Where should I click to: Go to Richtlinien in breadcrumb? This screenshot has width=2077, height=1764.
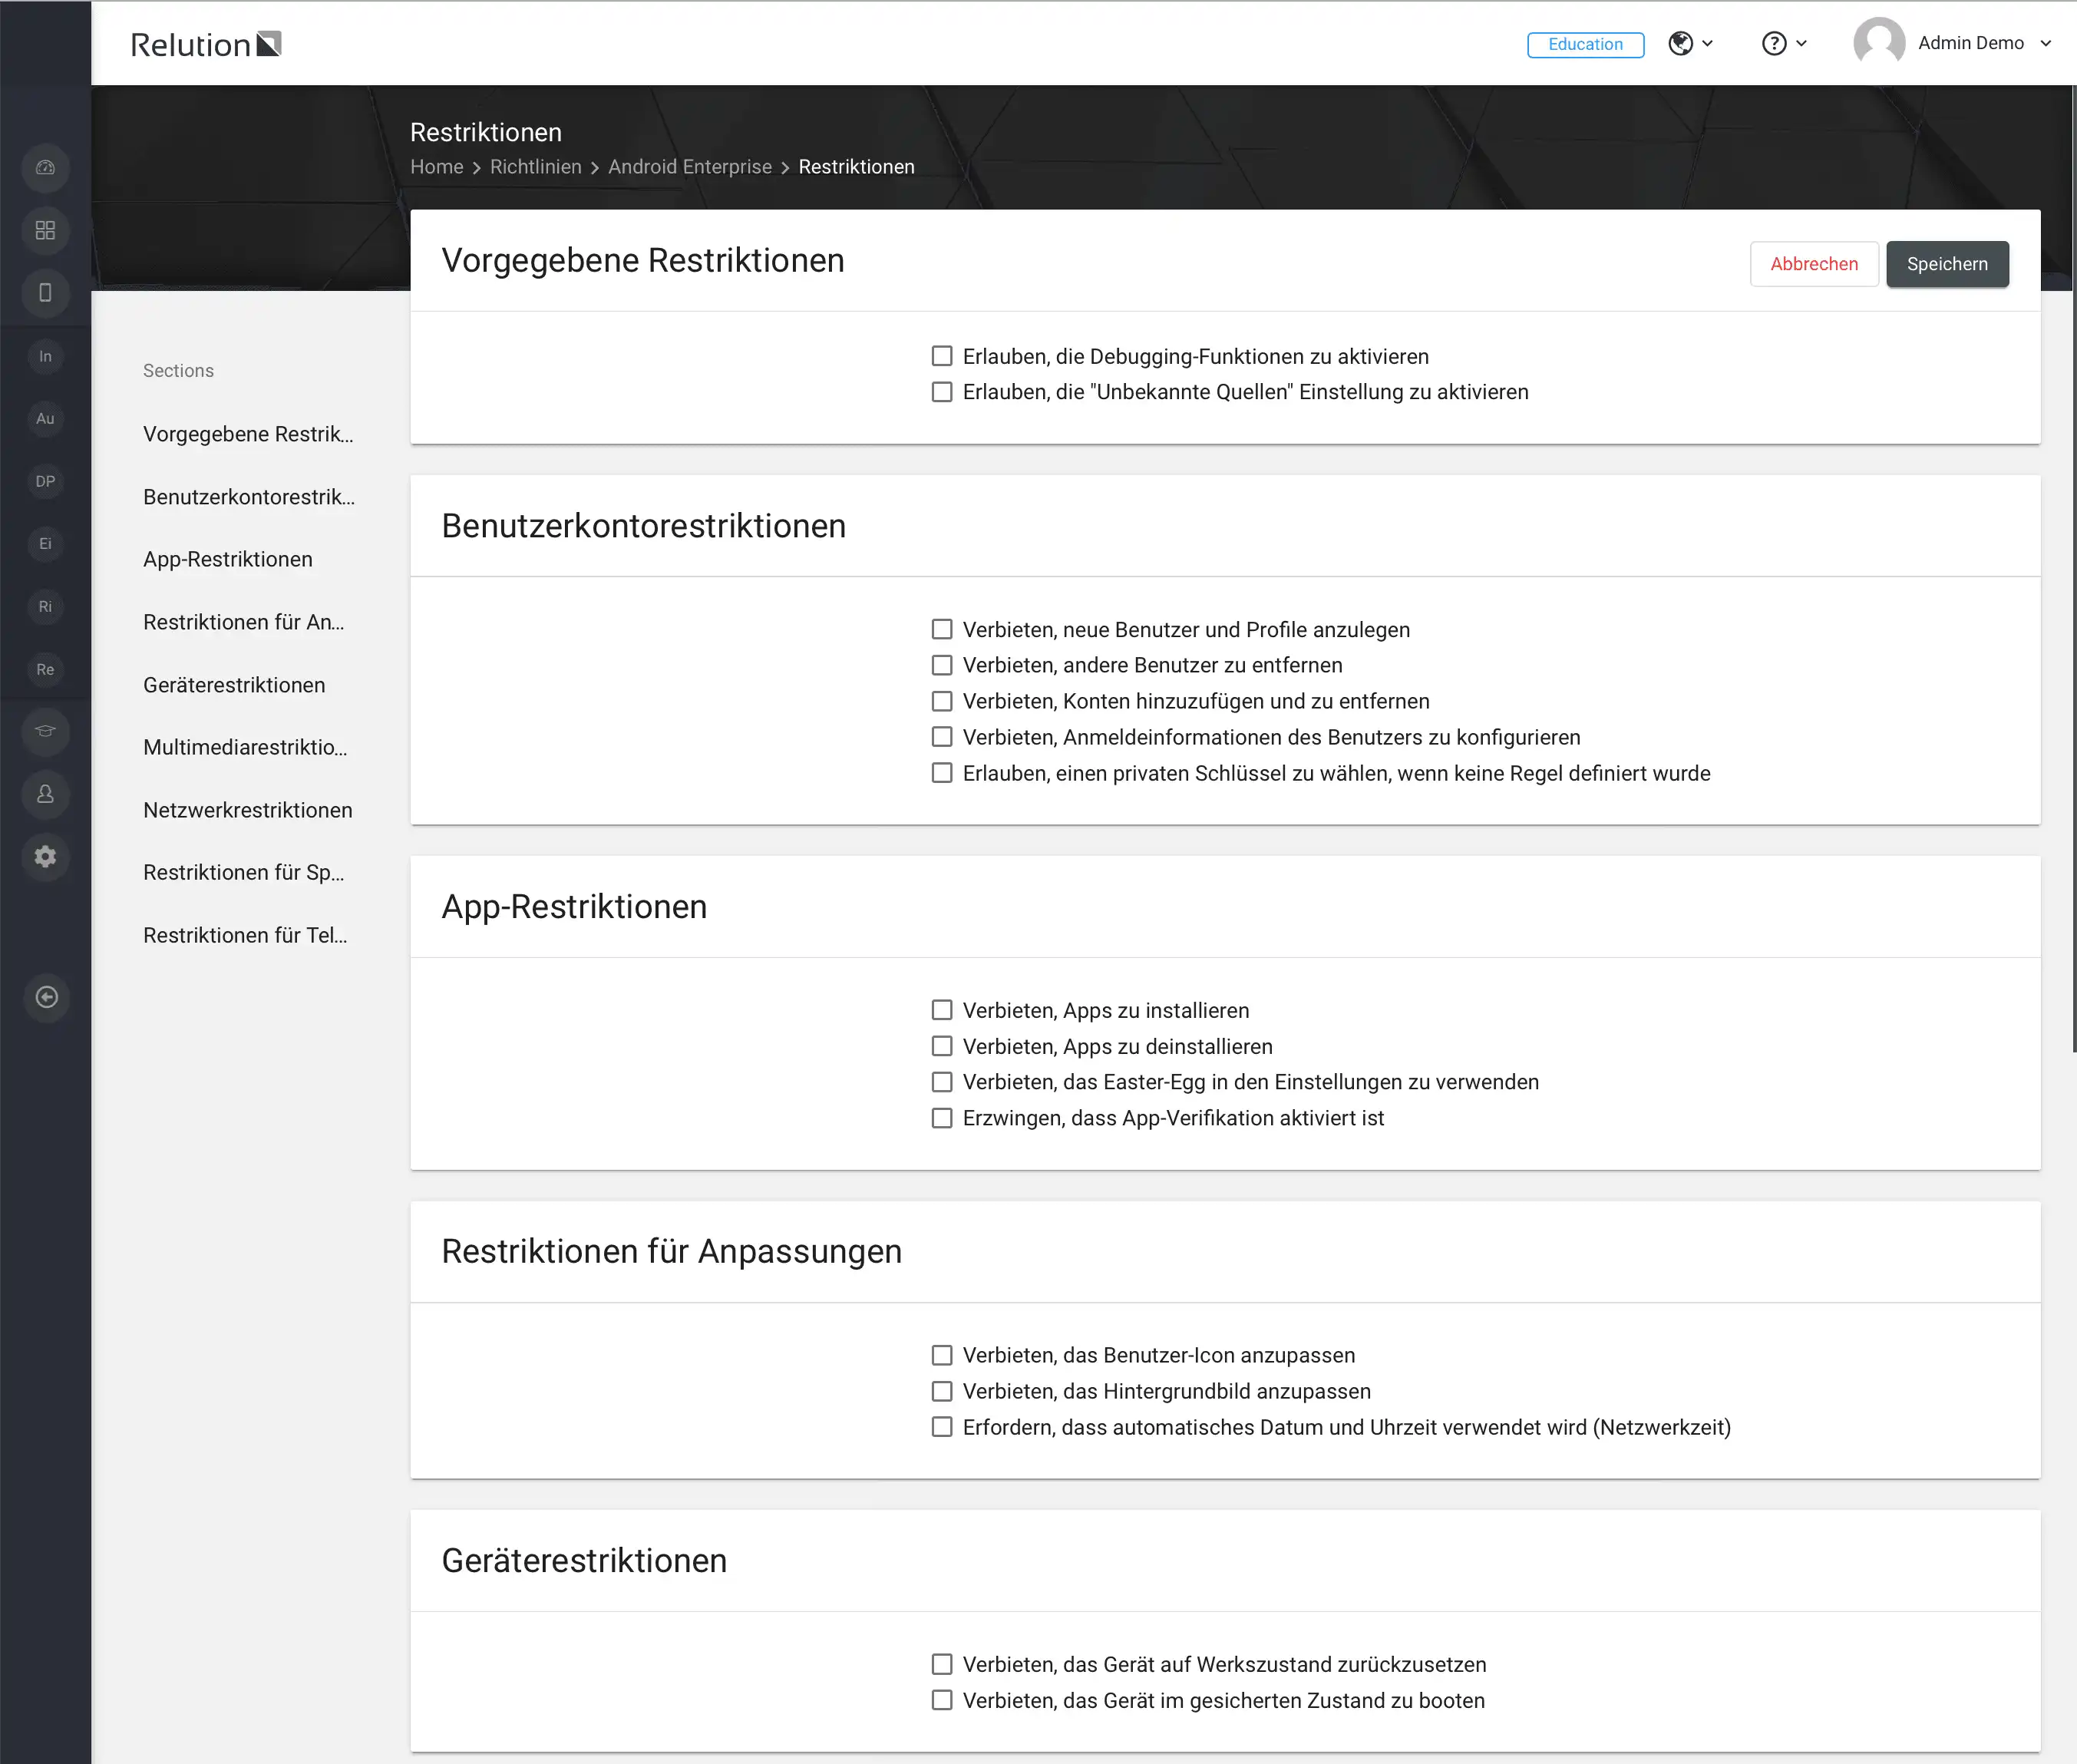coord(535,167)
